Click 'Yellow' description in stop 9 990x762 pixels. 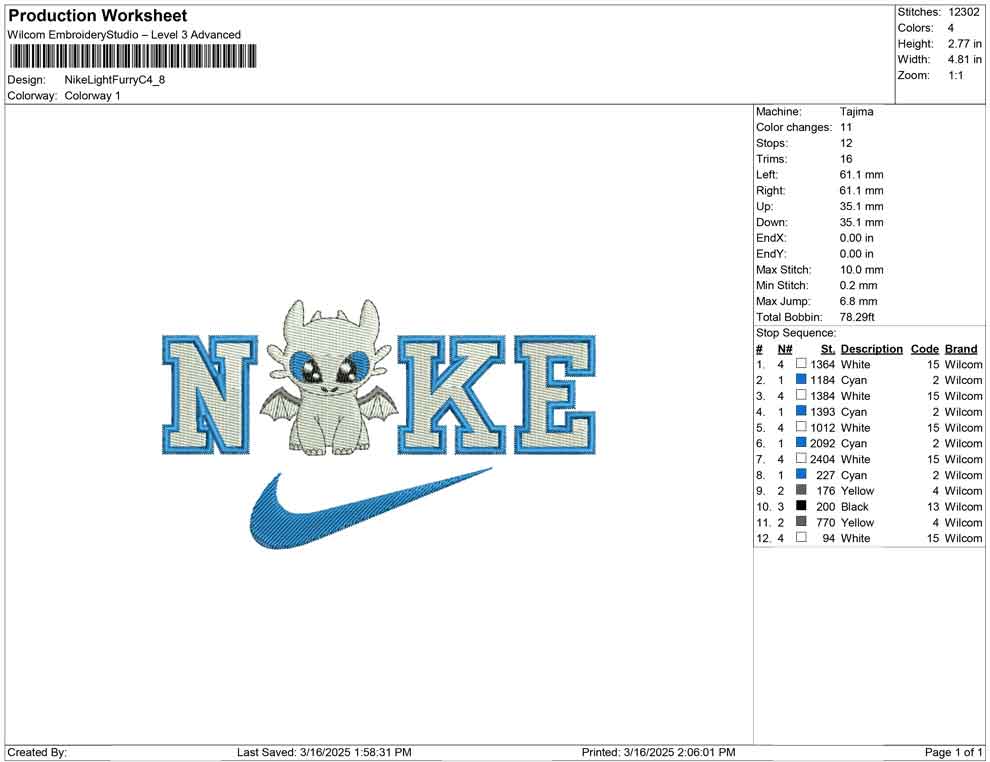coord(857,491)
